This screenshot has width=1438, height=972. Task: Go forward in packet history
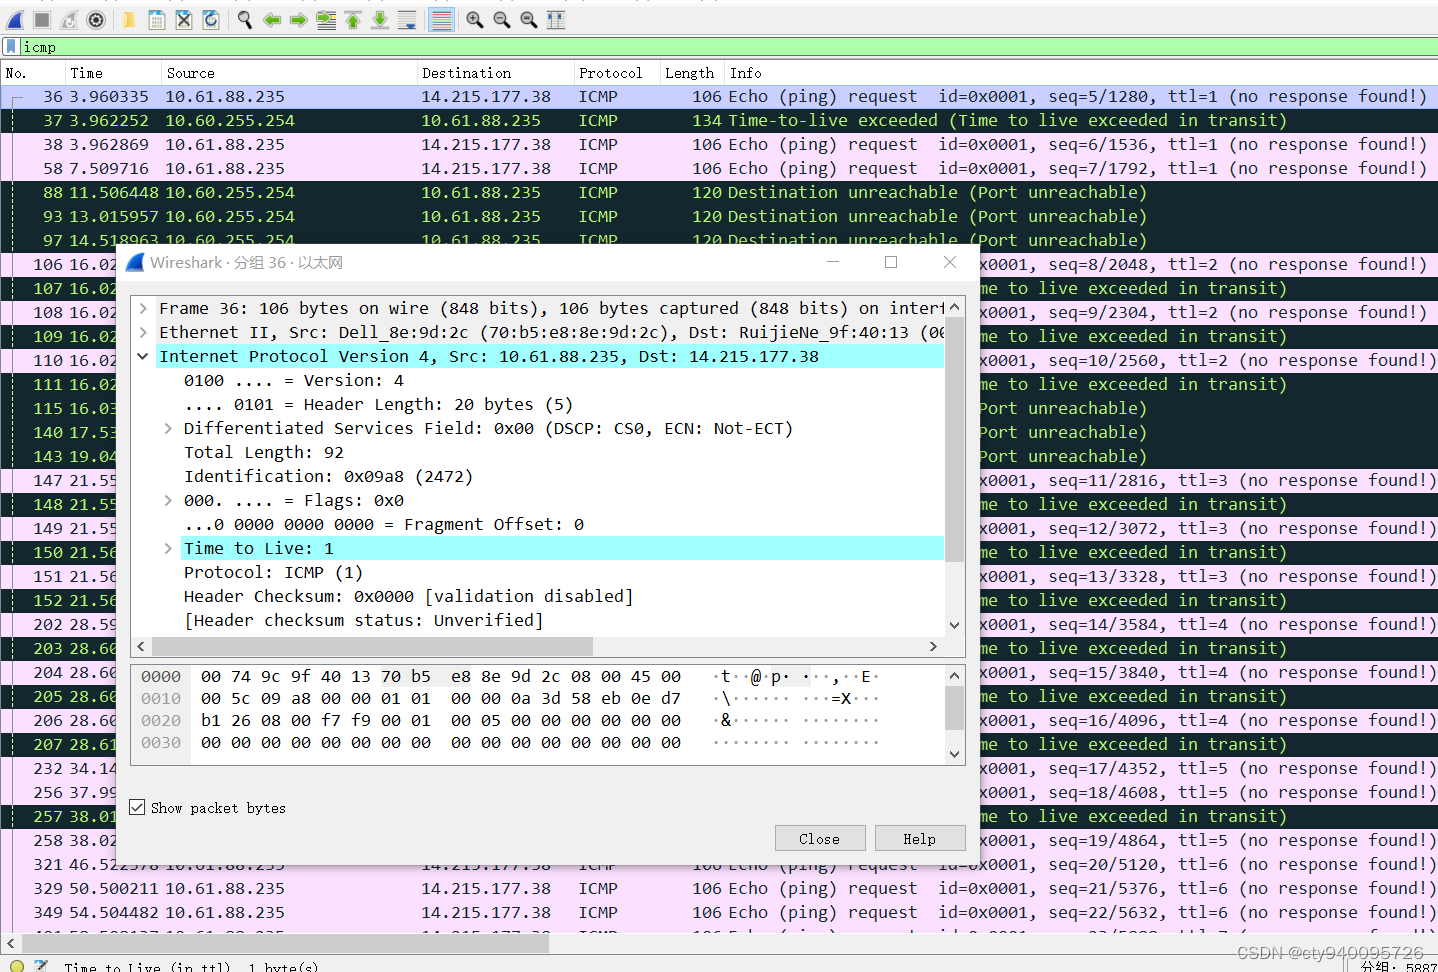coord(299,20)
